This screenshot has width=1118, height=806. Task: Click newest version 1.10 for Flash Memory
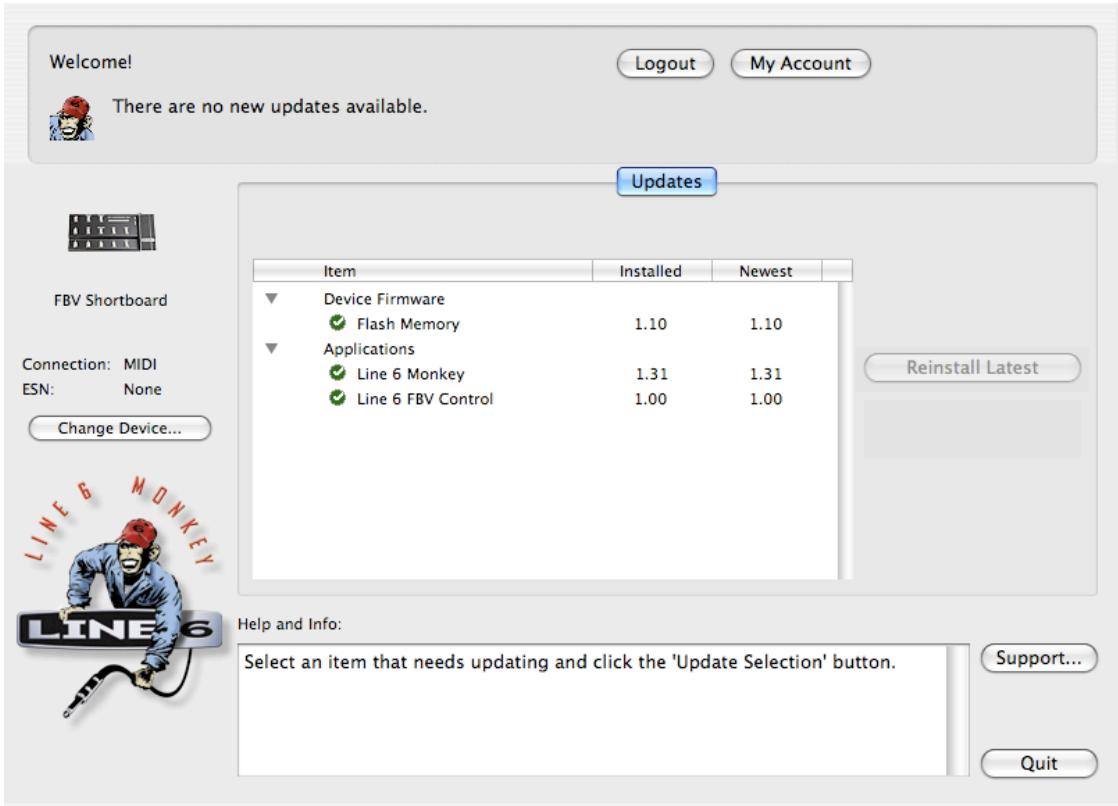point(766,324)
